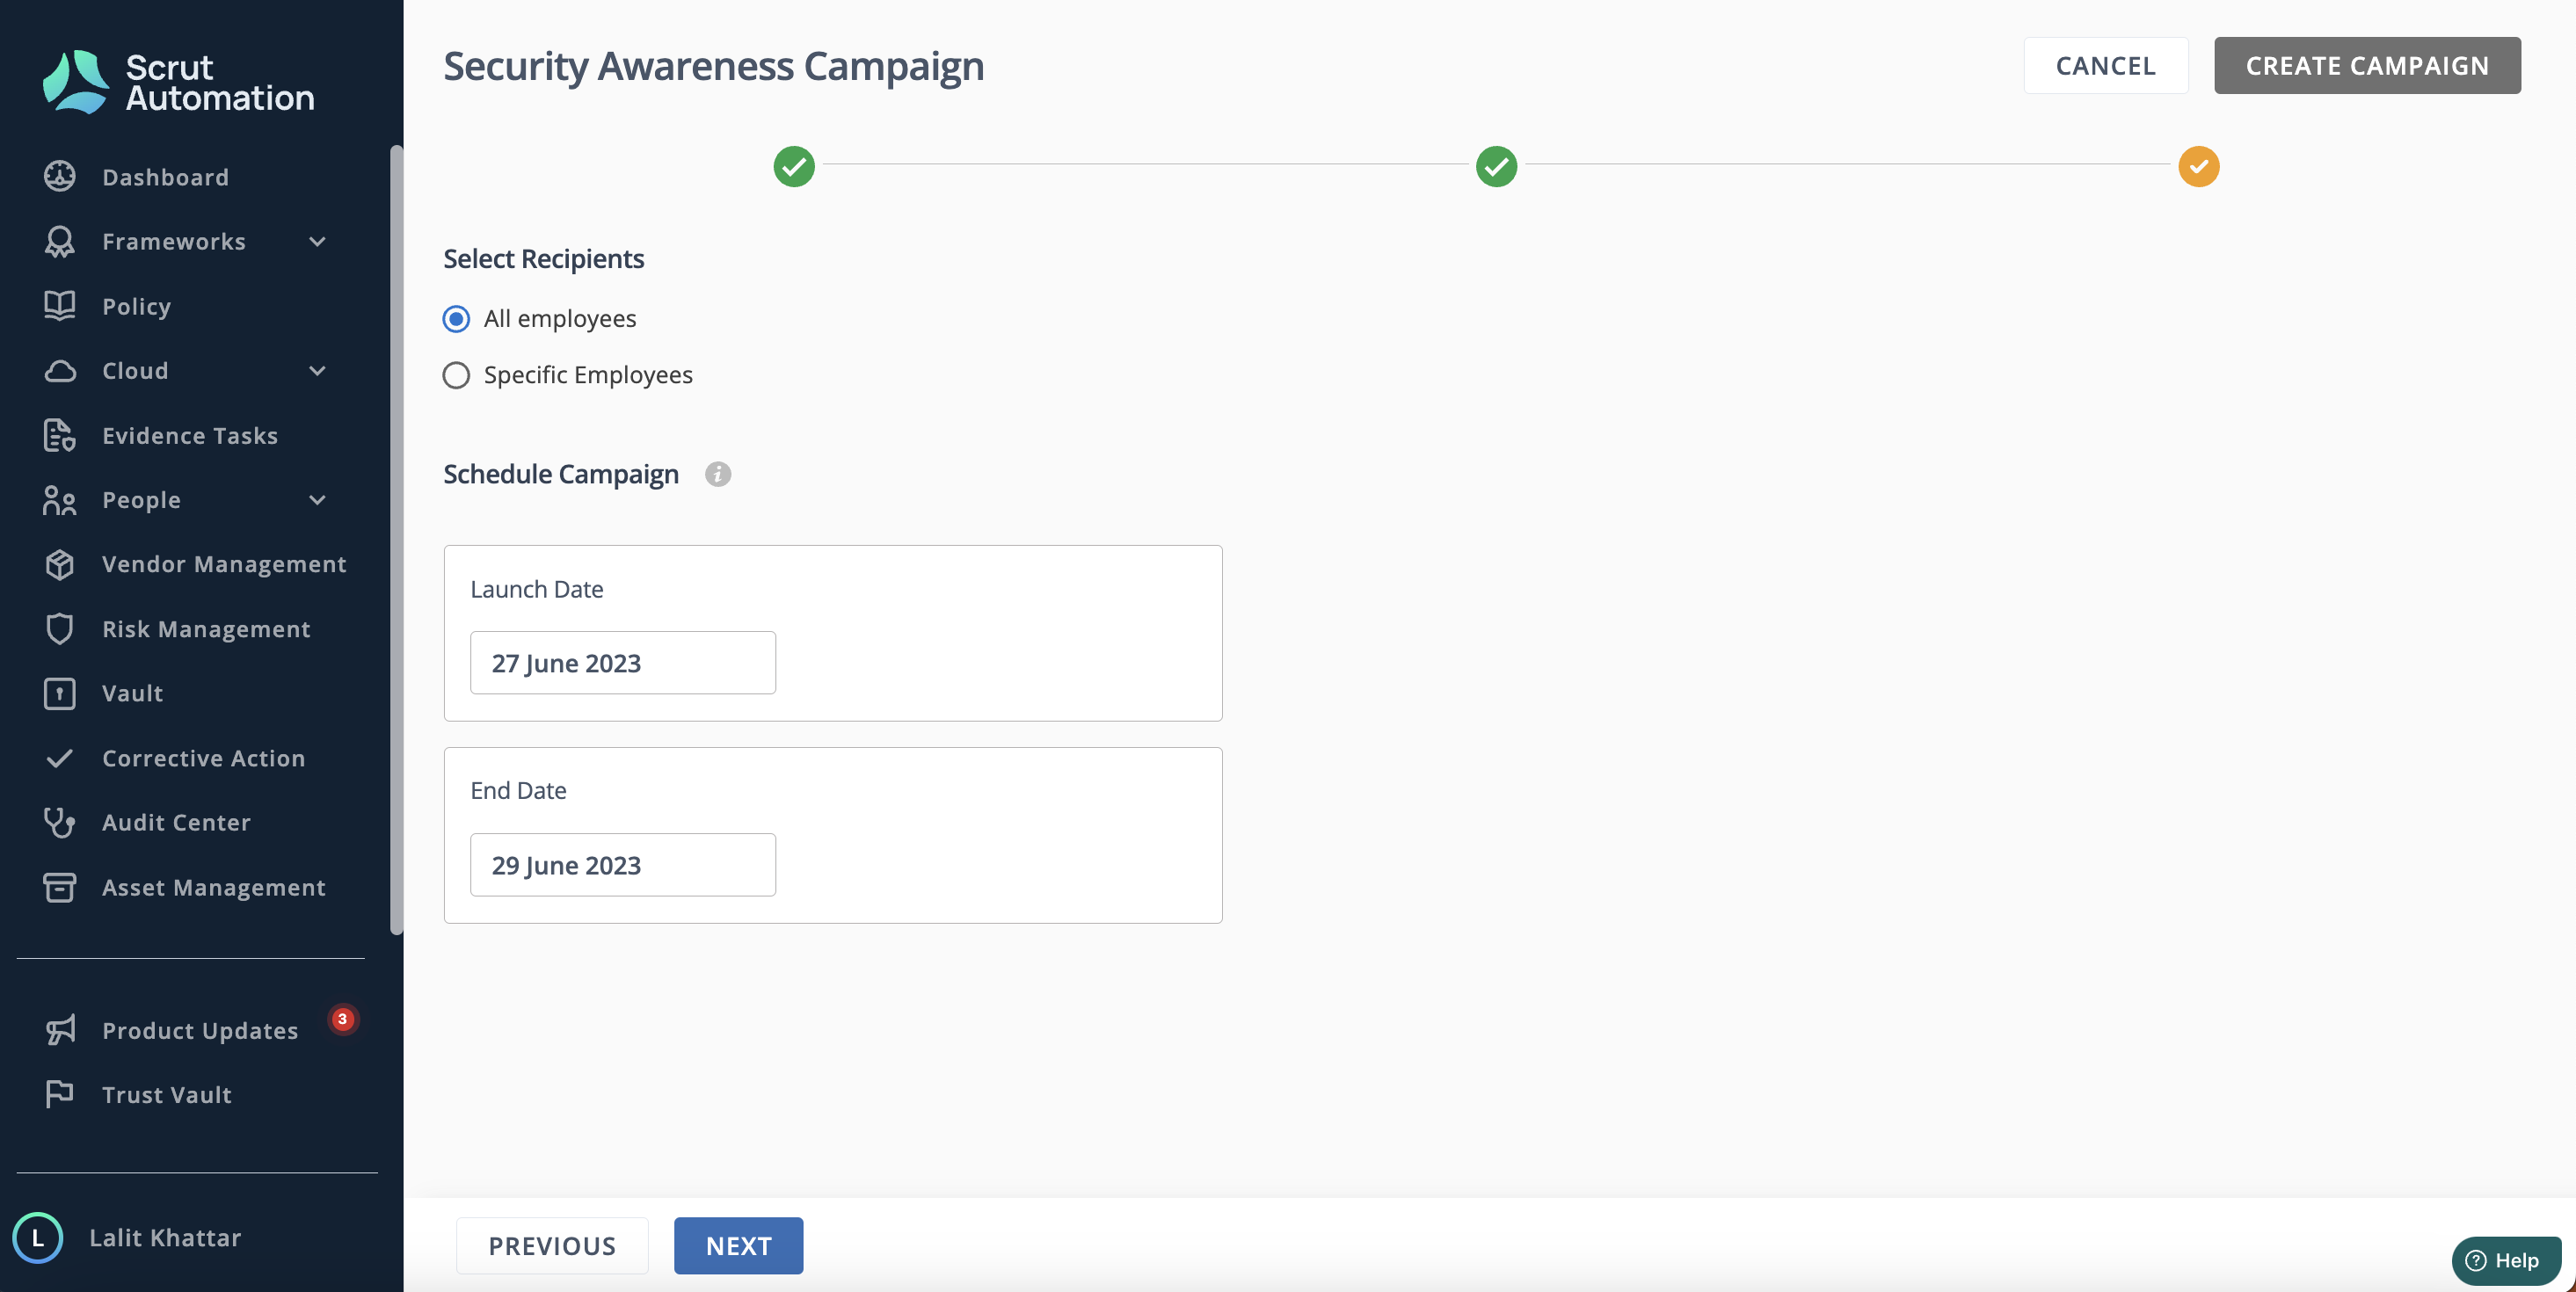The width and height of the screenshot is (2576, 1292).
Task: Click the CREATE CAMPAIGN button
Action: click(2367, 65)
